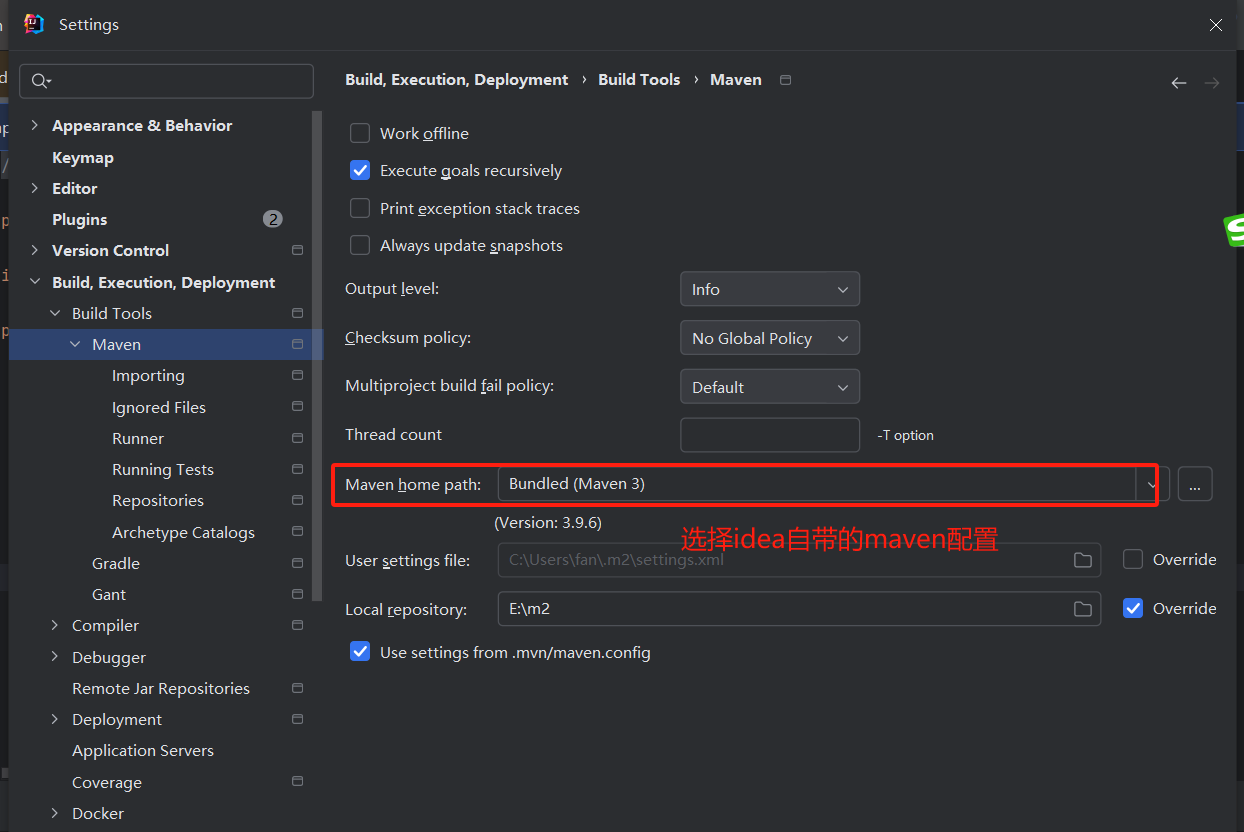The width and height of the screenshot is (1244, 832).
Task: Click project icon beside Archetype Catalogs row
Action: click(297, 532)
